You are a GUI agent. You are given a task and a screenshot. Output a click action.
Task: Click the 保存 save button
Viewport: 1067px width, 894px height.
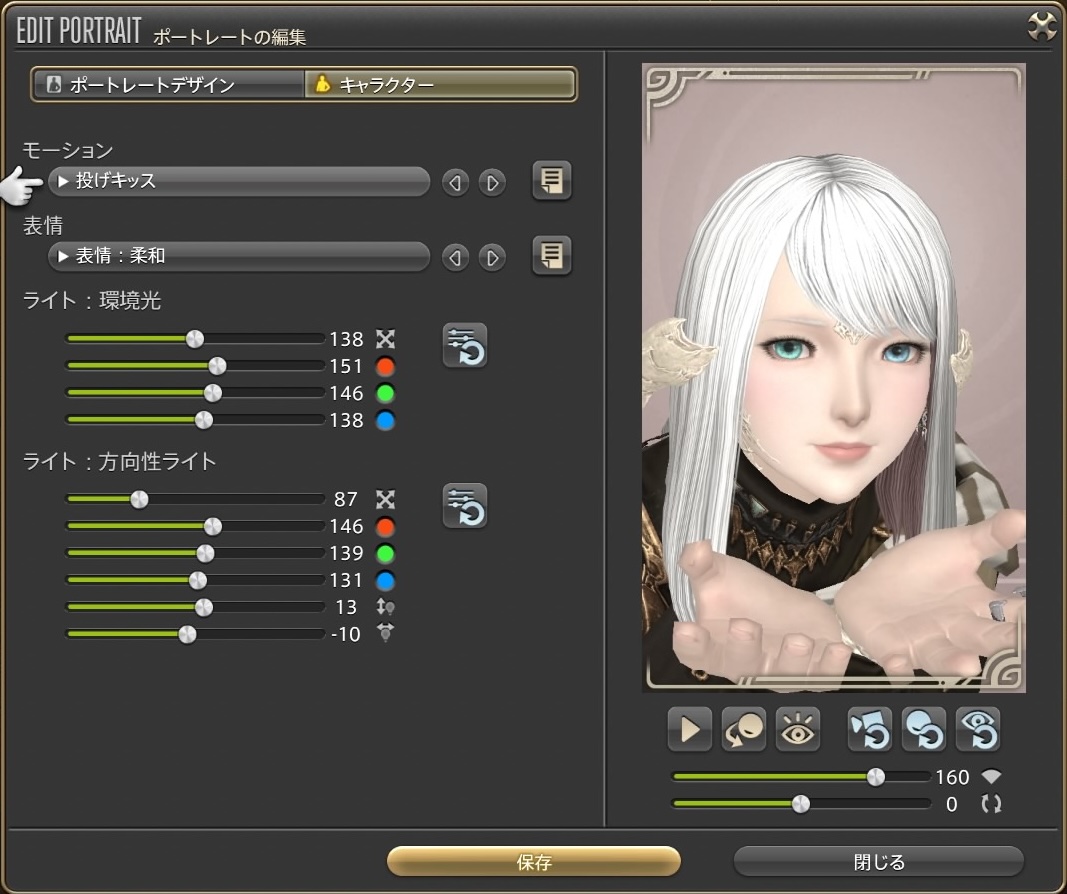click(x=533, y=862)
